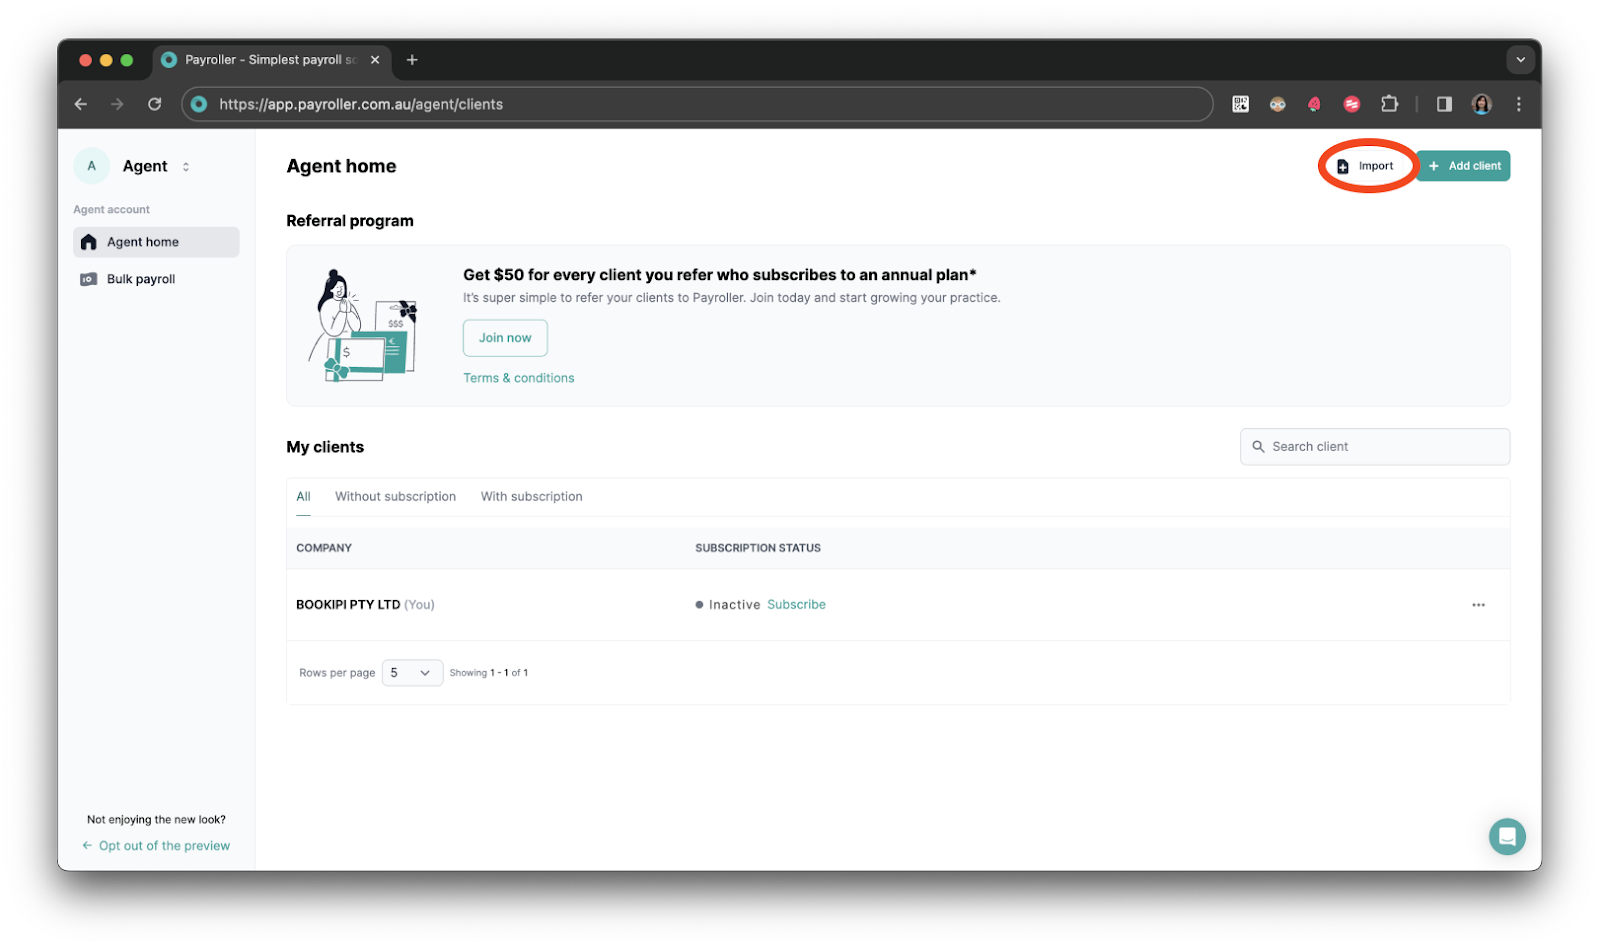Go back using the browser back arrow
Screen dimensions: 1600x947
coord(81,104)
